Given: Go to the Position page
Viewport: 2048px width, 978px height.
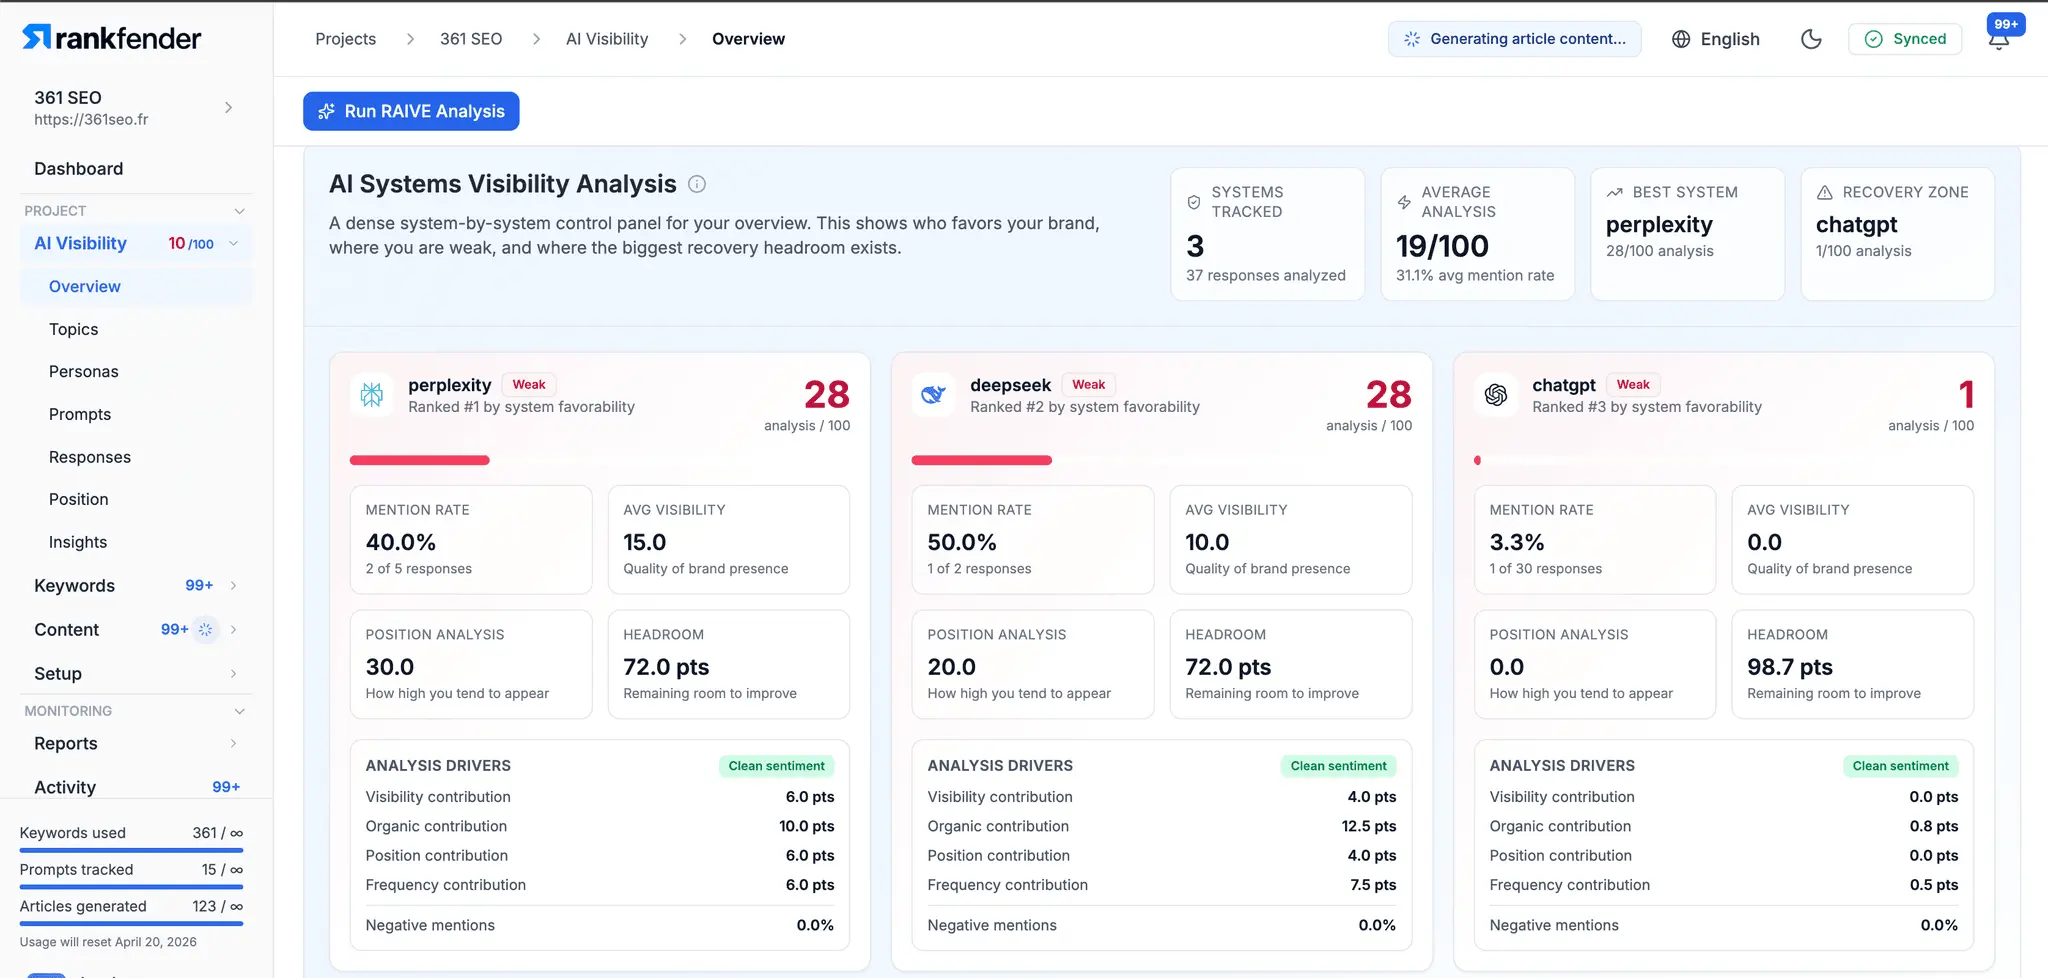Looking at the screenshot, I should tap(79, 499).
